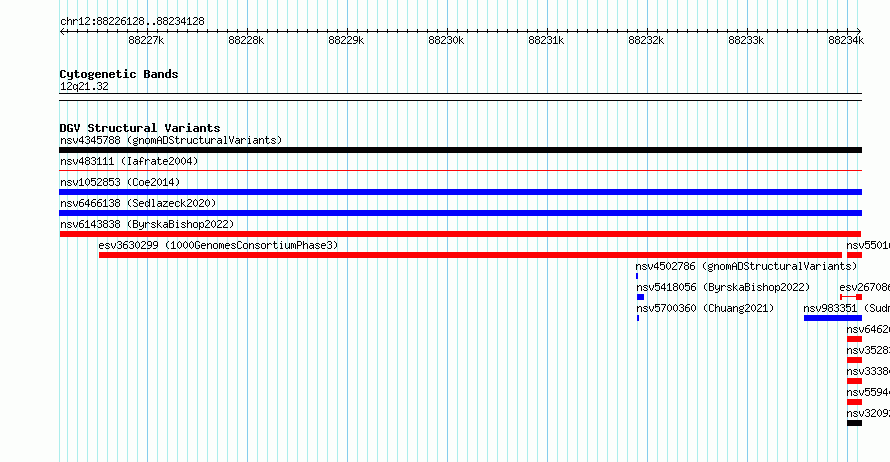Click the chr12:88226128..88234128 coordinate label
890x462 pixels.
(132, 22)
